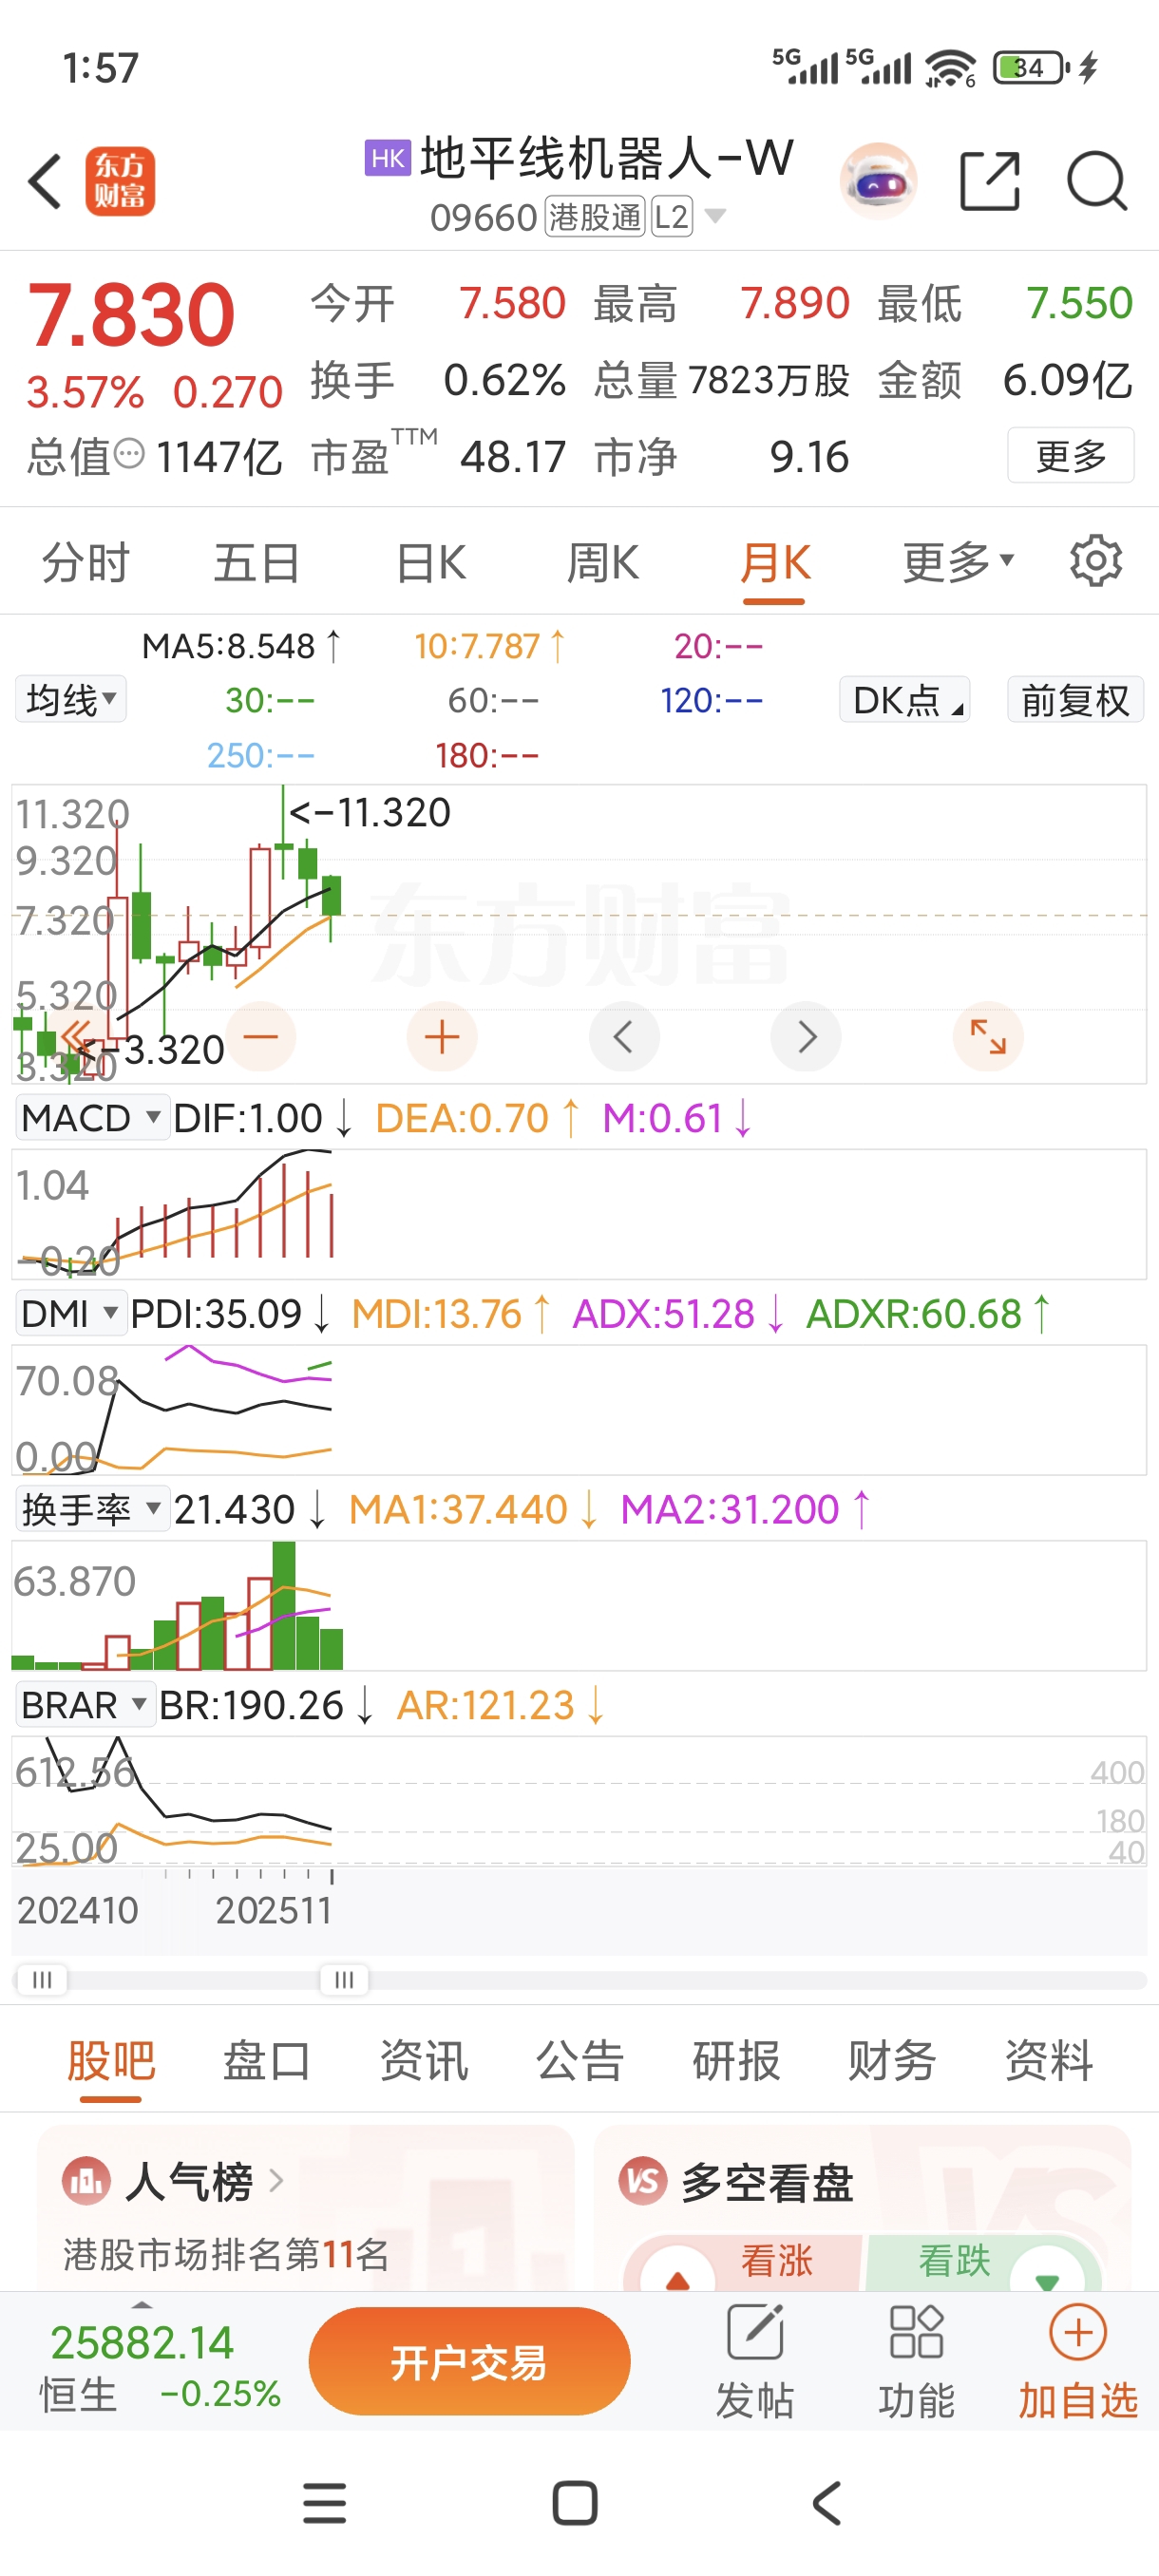Open 人气榜 chevron link
Screen dimensions: 1159x2576
pyautogui.click(x=276, y=2180)
